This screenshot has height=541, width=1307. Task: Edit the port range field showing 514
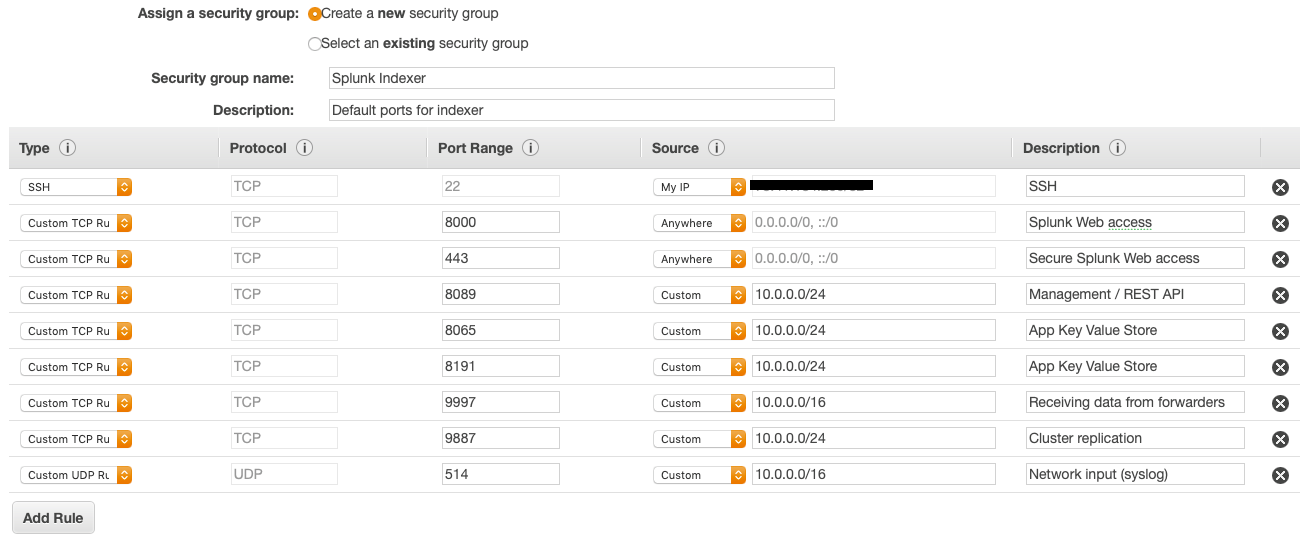click(x=501, y=474)
